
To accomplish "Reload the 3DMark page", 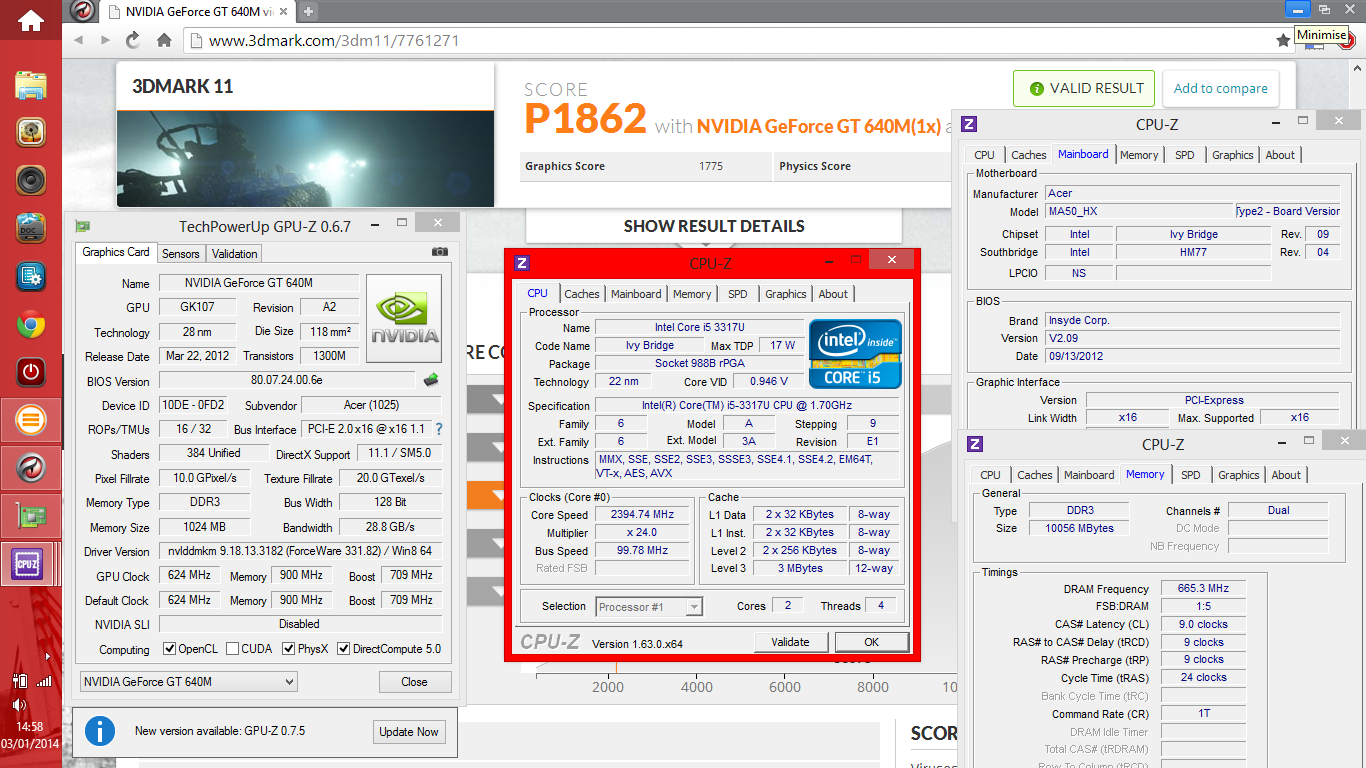I will click(x=133, y=41).
